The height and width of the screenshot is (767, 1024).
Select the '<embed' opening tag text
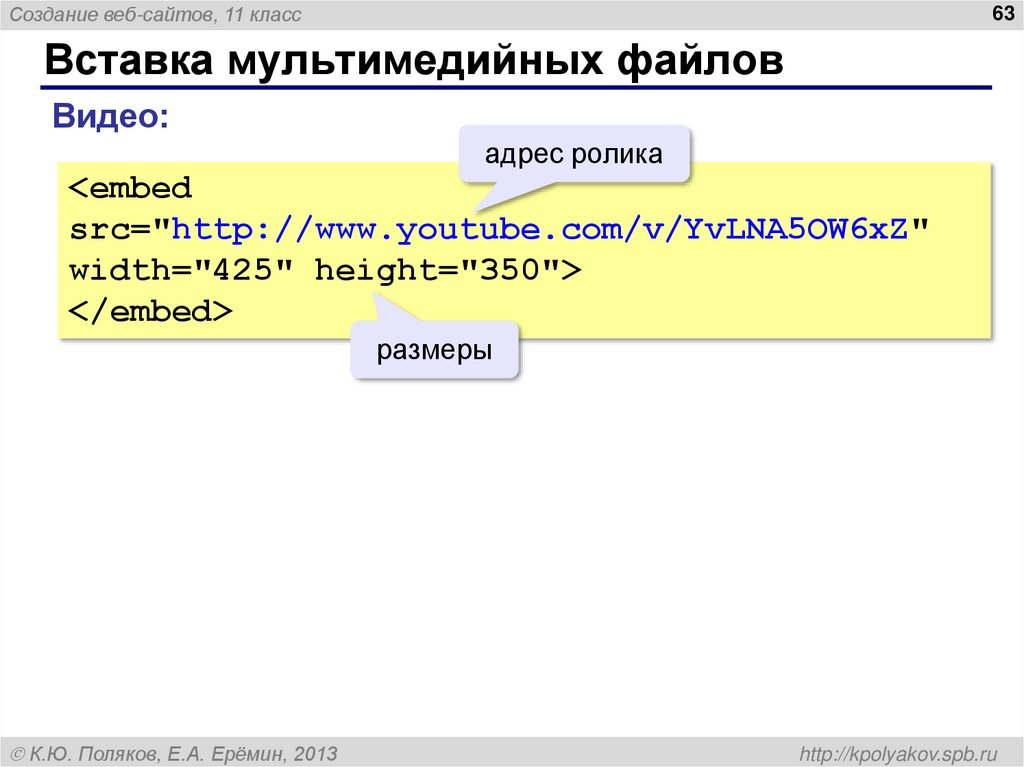point(129,188)
